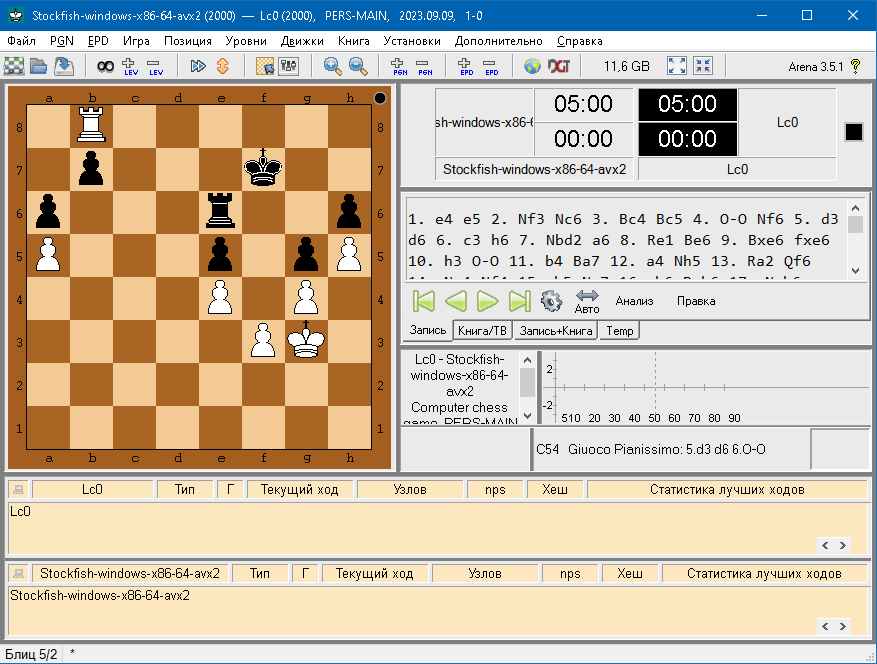Viewport: 877px width, 664px height.
Task: Jump to the first move of the game
Action: point(423,301)
